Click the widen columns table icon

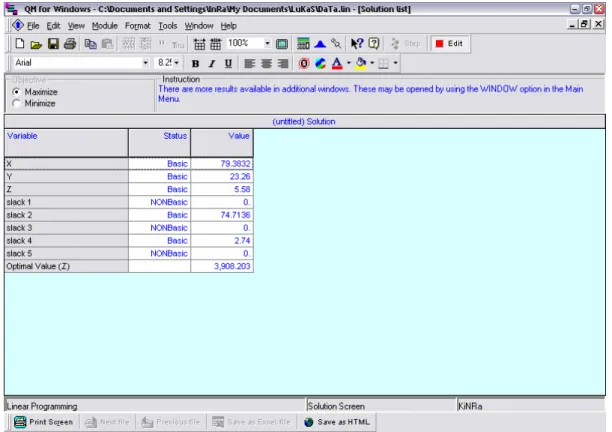(x=216, y=44)
